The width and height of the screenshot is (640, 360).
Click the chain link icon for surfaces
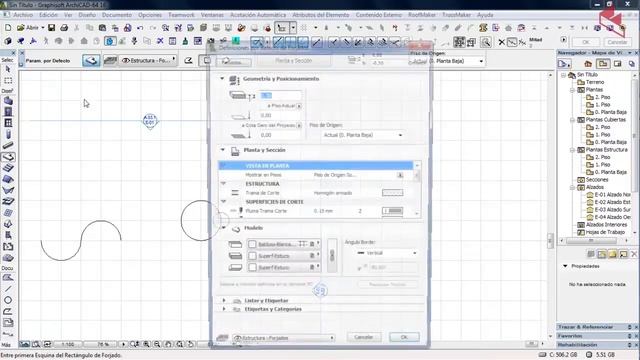tap(332, 256)
